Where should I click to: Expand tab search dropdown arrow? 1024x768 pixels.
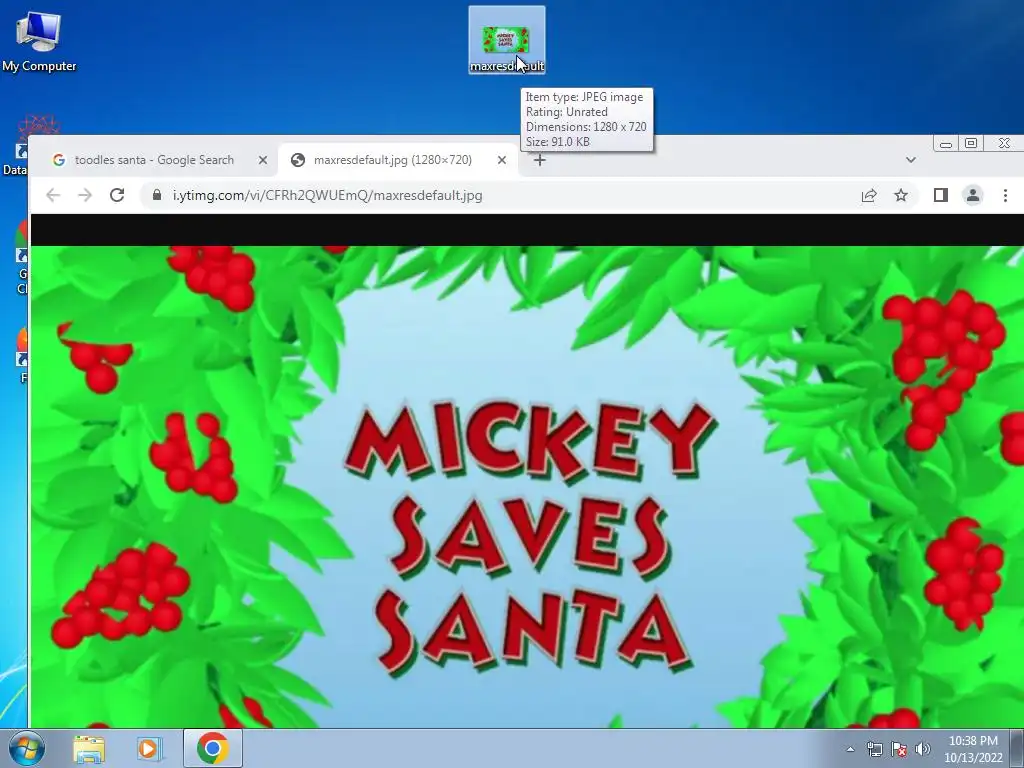[x=910, y=160]
